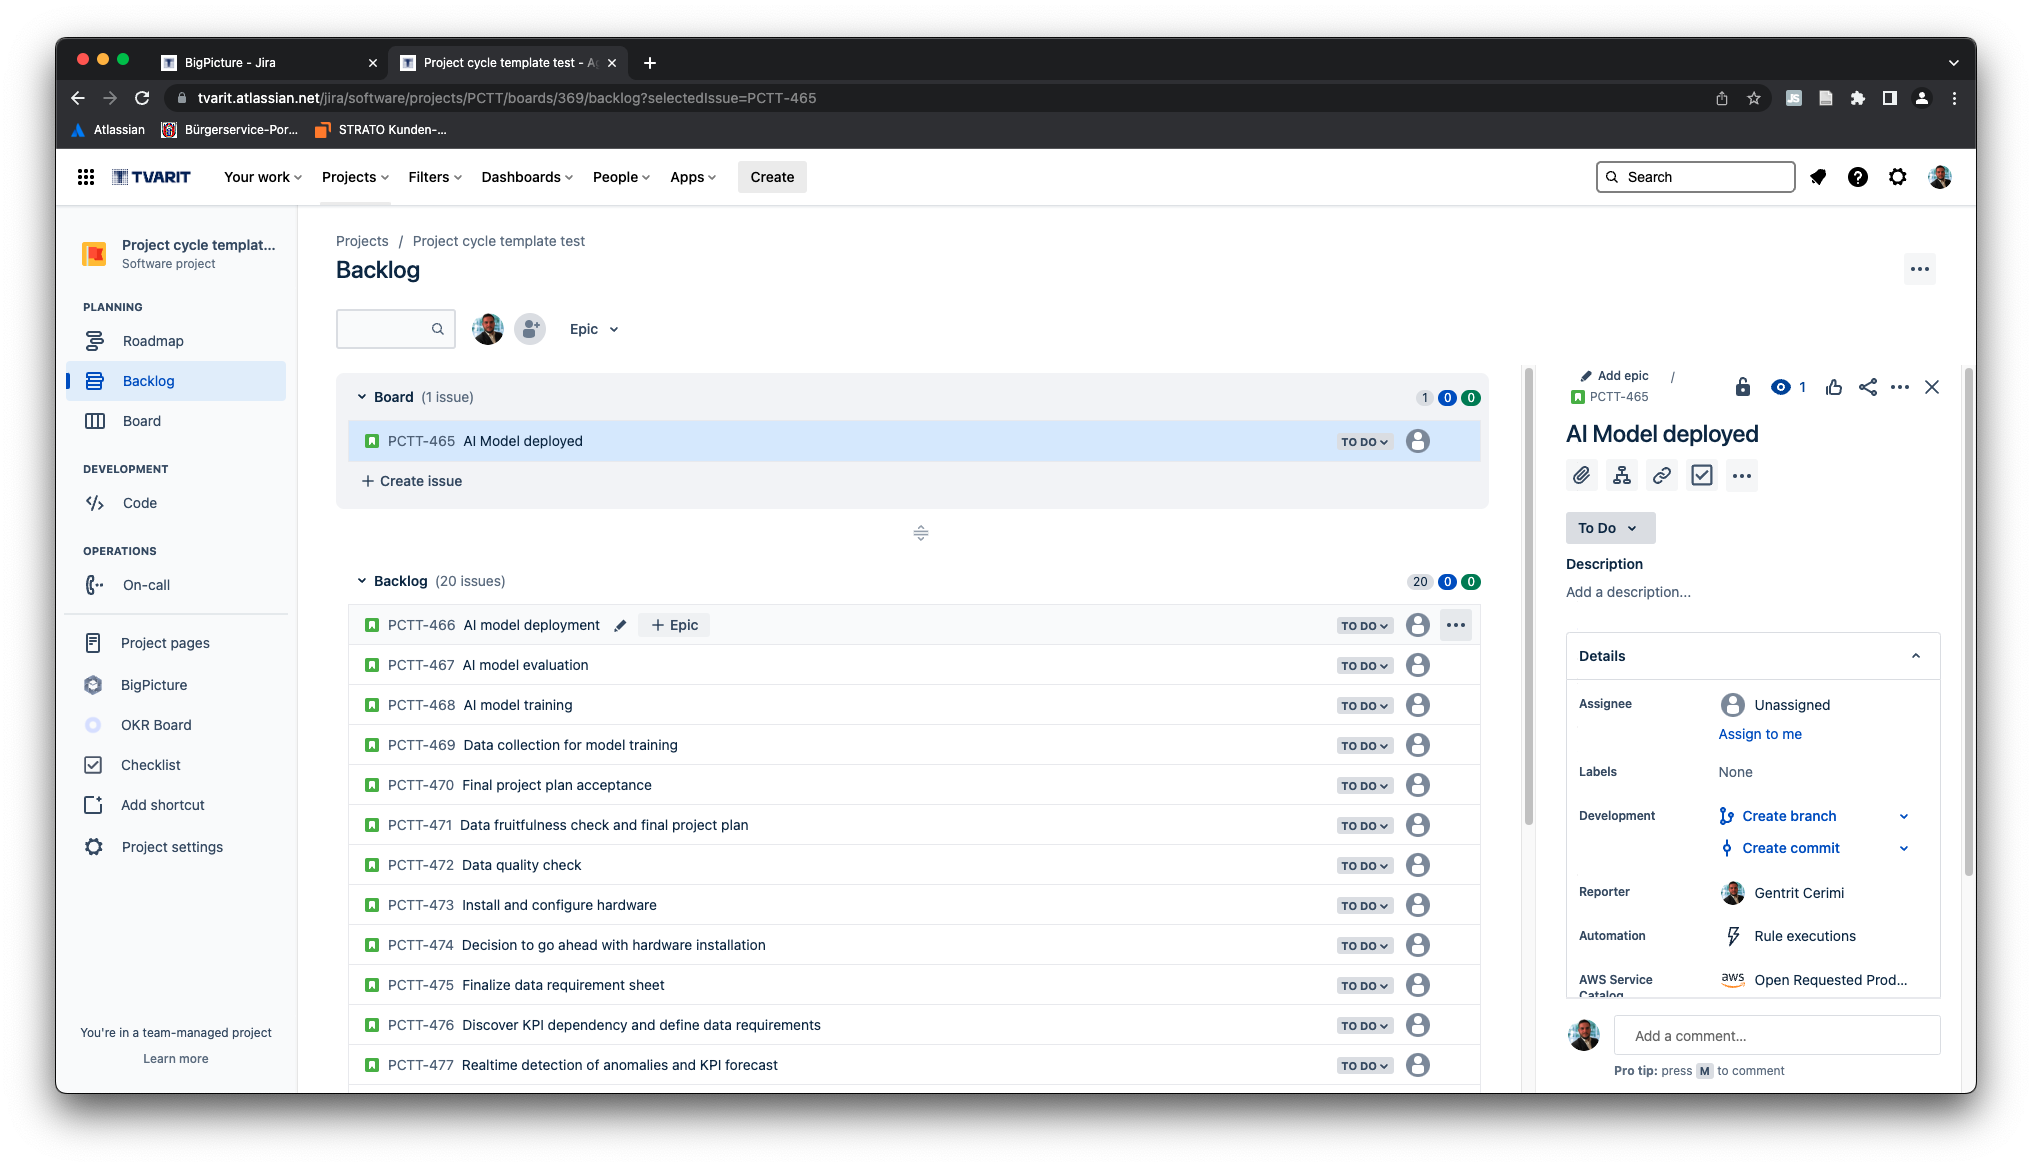Click the backlog search field

pyautogui.click(x=396, y=329)
